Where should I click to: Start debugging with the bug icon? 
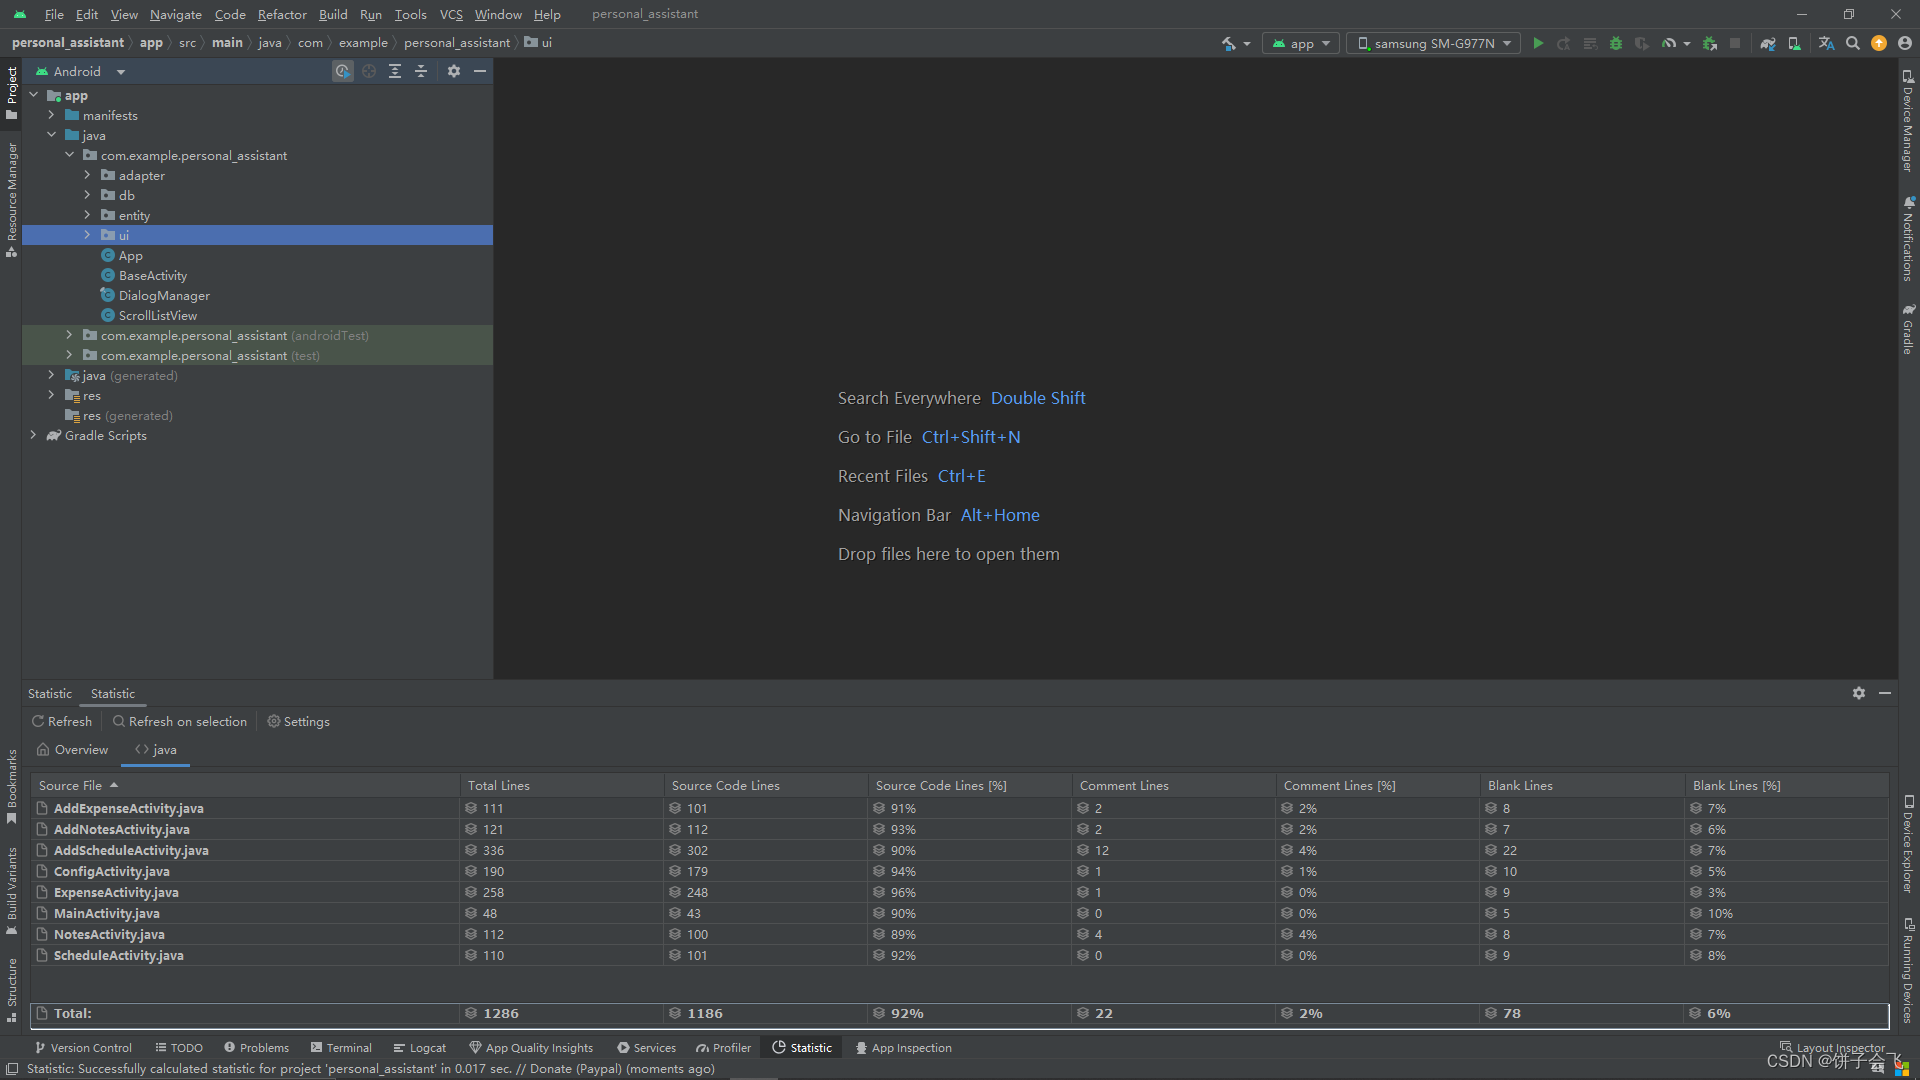click(1615, 43)
